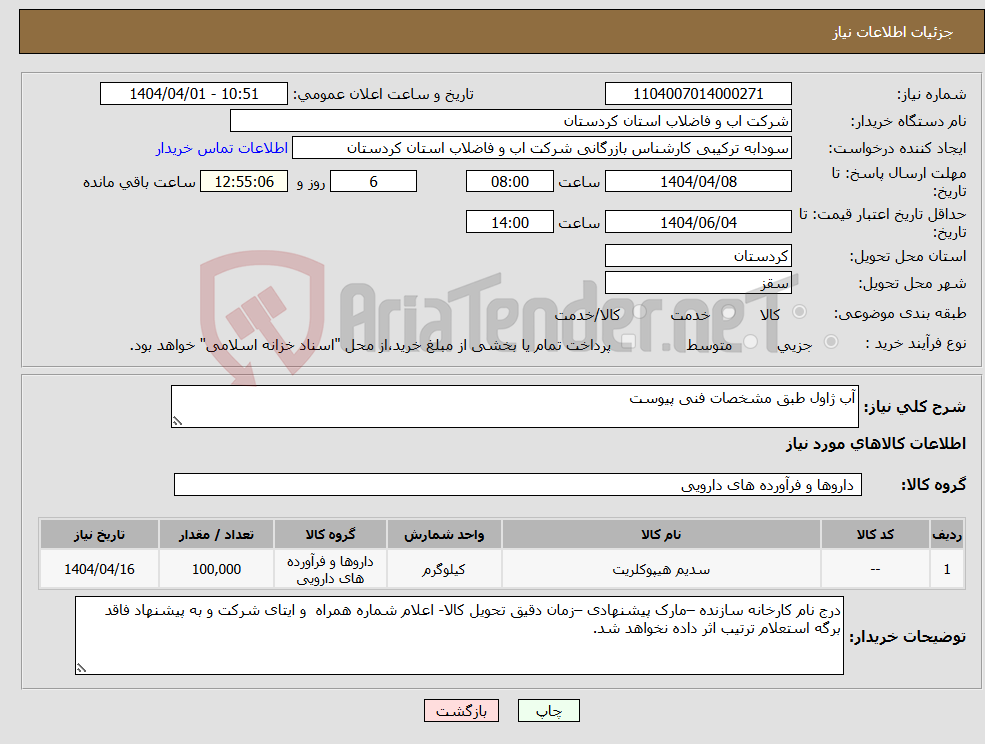Click the buyer organization name field
The height and width of the screenshot is (744, 985).
point(511,121)
